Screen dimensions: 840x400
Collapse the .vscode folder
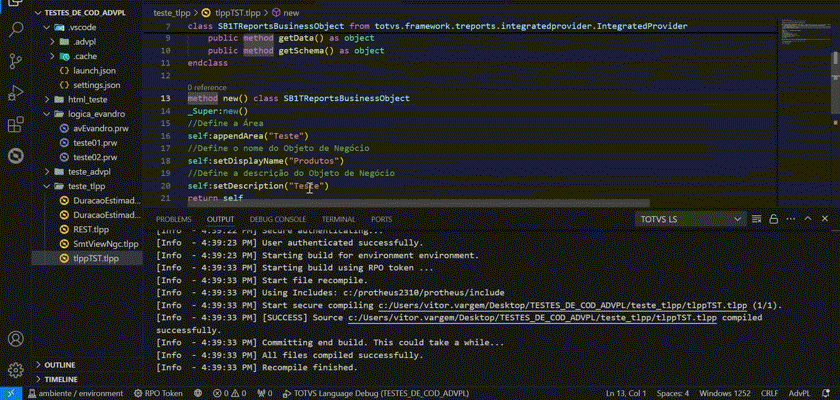(x=81, y=27)
